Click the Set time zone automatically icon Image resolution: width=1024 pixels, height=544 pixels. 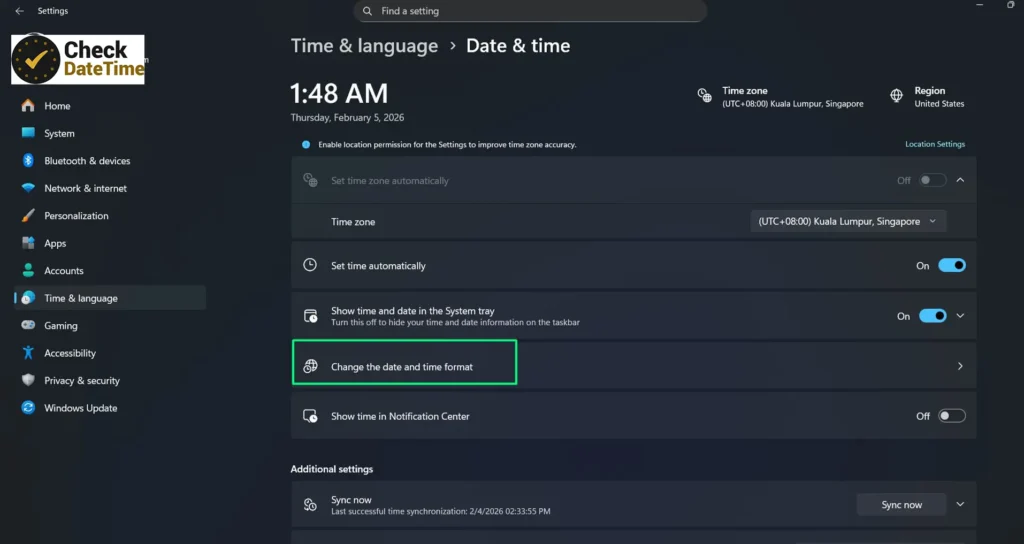(x=310, y=180)
